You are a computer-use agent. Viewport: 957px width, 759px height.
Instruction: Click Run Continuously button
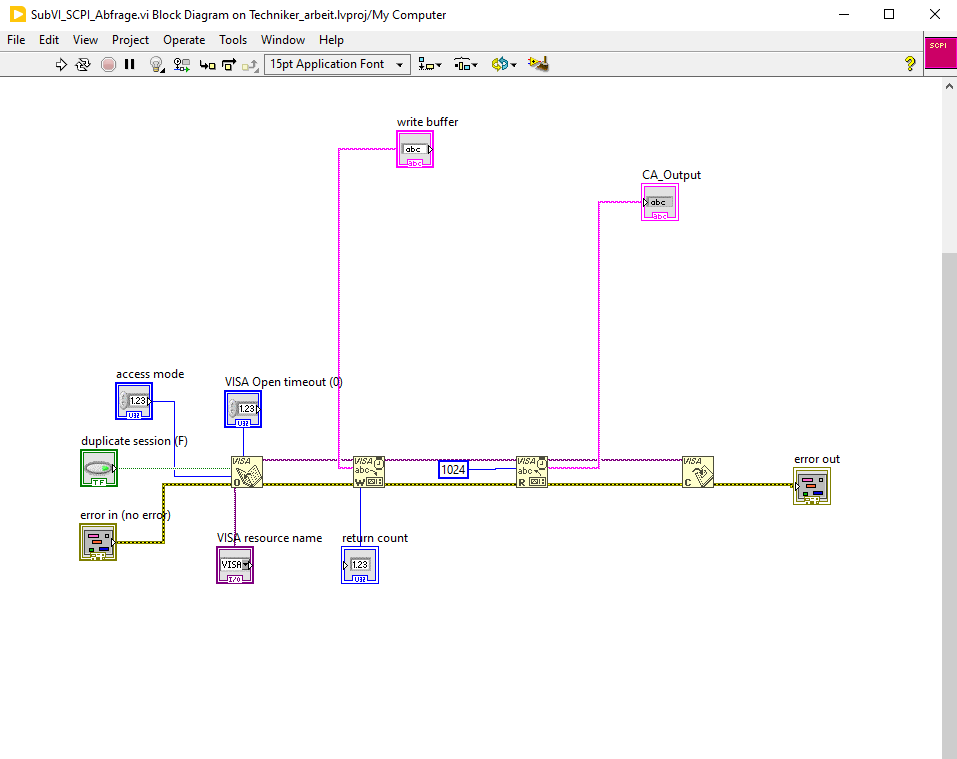83,64
